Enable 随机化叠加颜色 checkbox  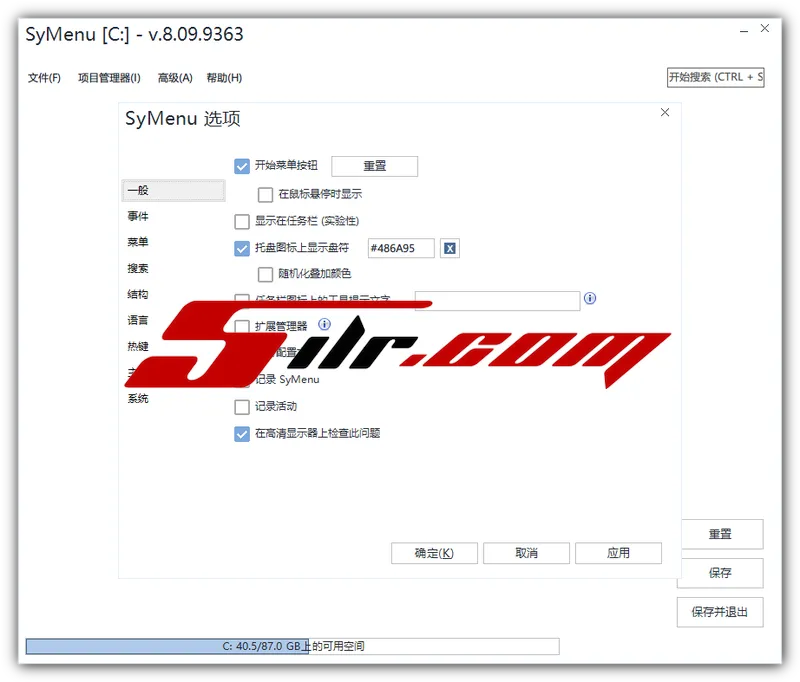(x=265, y=274)
